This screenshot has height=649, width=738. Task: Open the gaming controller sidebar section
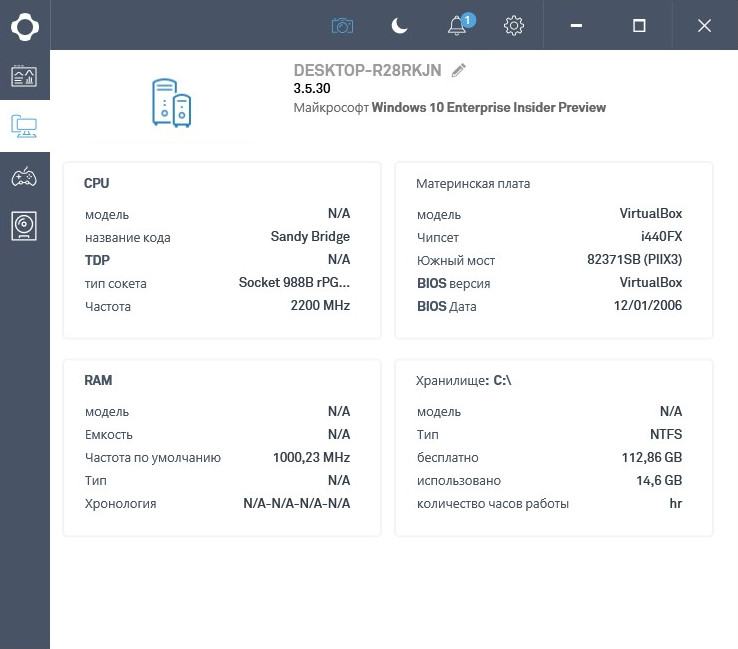(24, 177)
